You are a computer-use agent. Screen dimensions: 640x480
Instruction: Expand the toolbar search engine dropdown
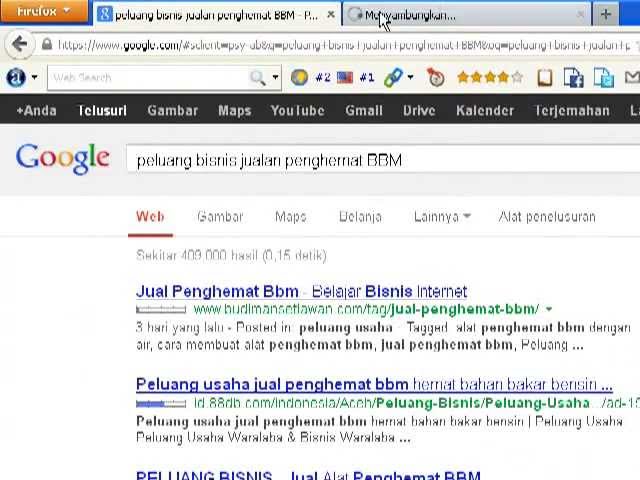pos(275,78)
